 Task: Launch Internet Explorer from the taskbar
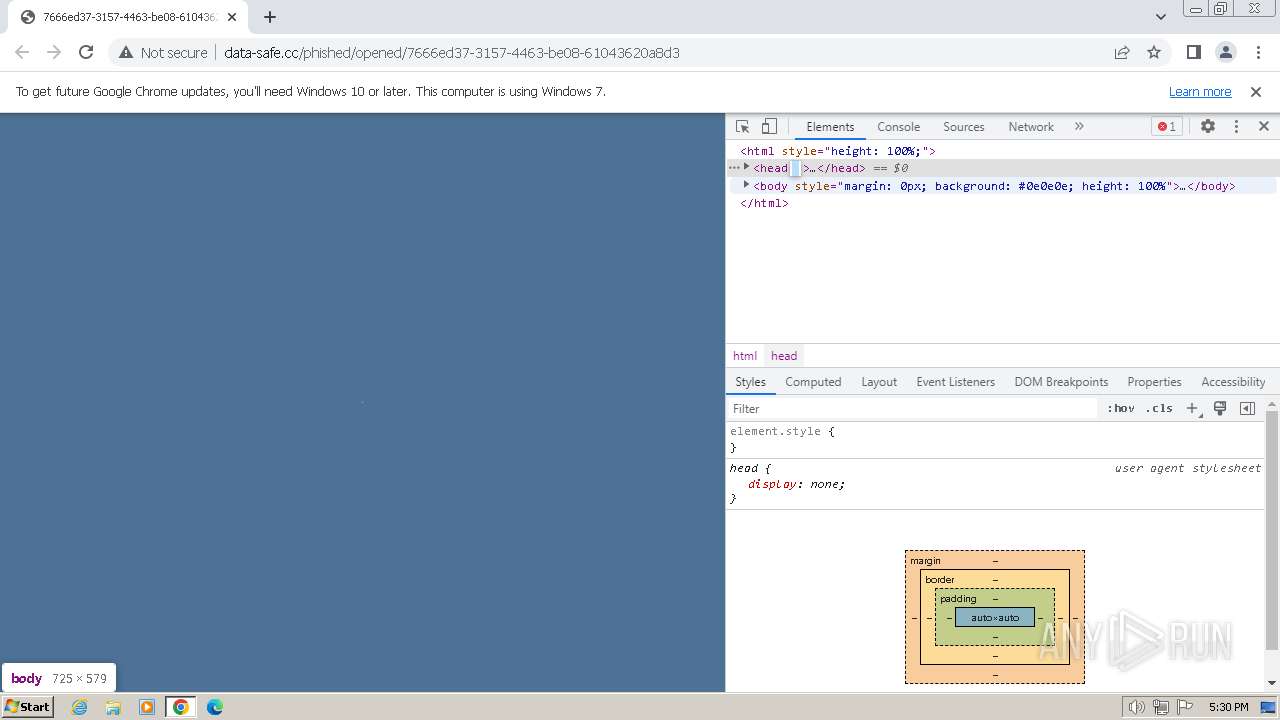click(x=80, y=706)
